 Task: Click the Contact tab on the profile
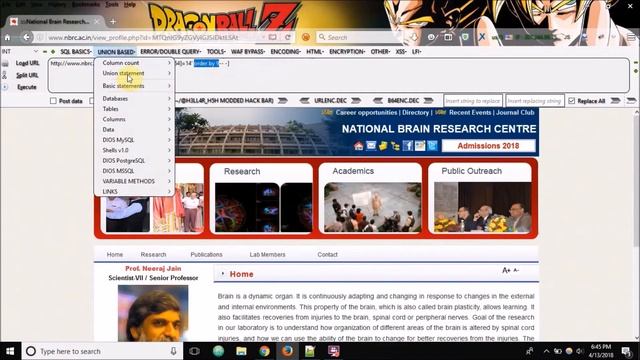coord(327,254)
